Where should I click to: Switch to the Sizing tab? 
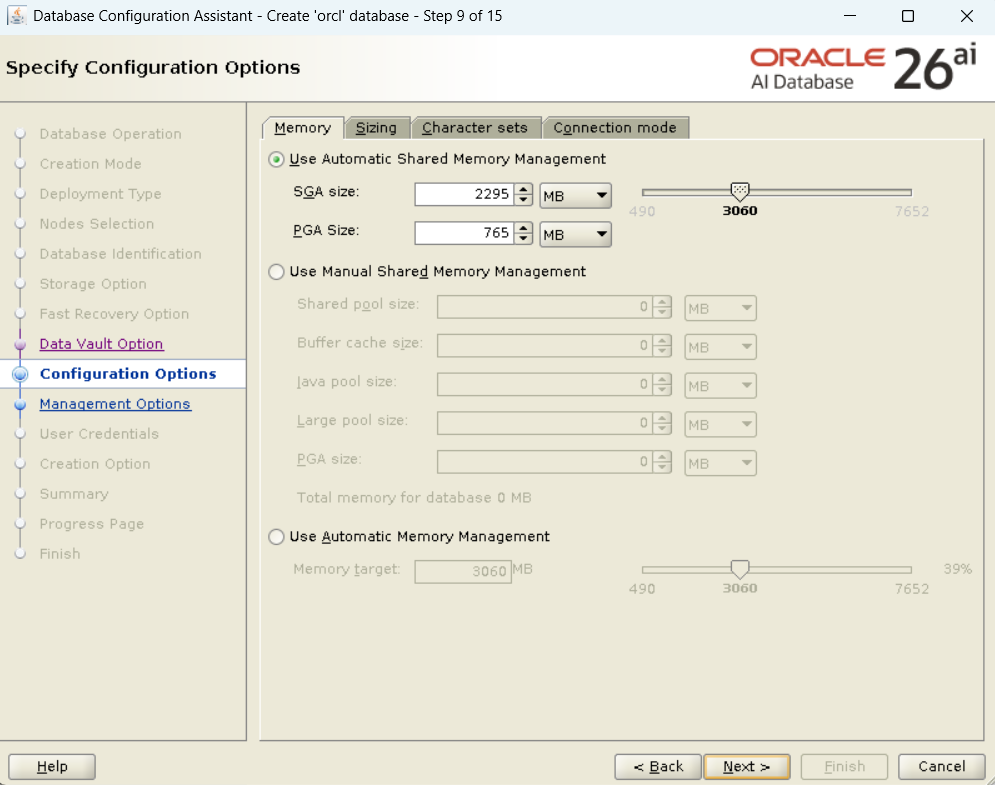click(377, 128)
